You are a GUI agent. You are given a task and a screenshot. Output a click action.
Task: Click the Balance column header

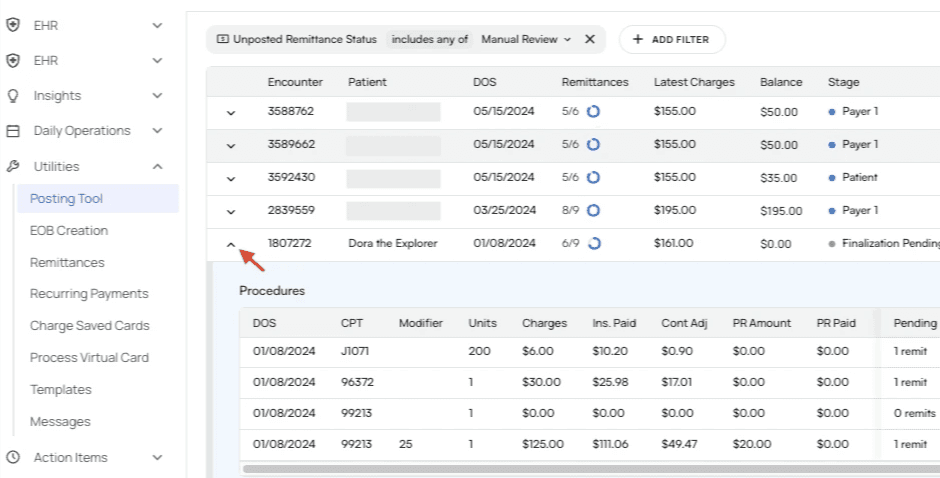coord(781,82)
